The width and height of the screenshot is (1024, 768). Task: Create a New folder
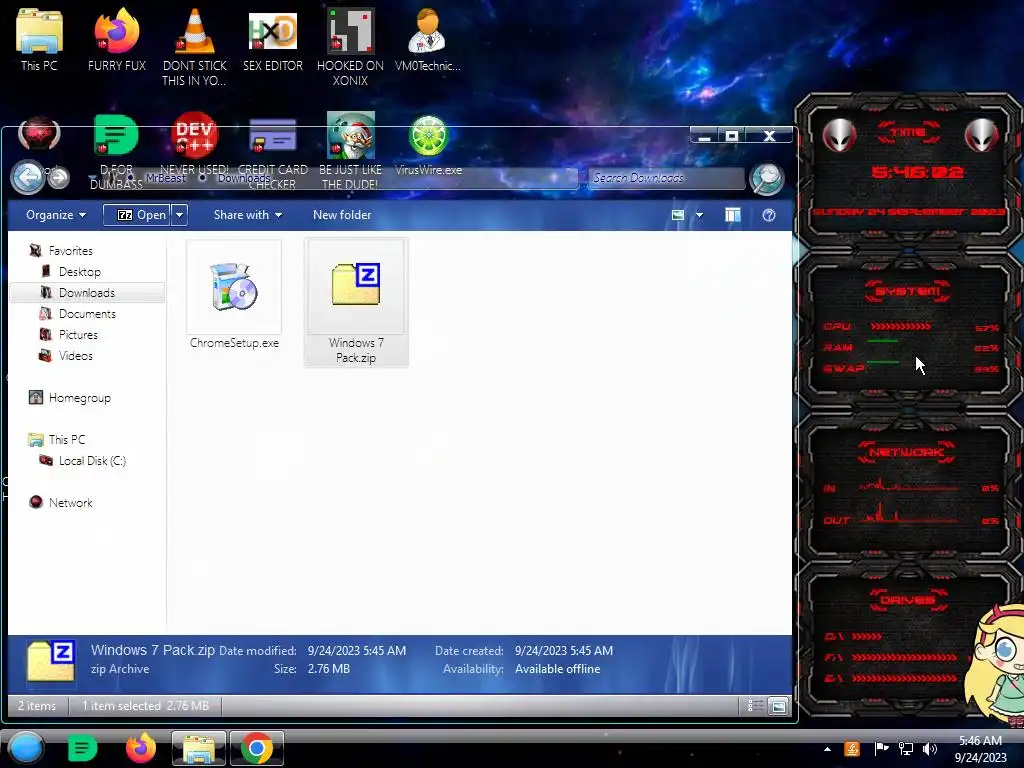(342, 215)
